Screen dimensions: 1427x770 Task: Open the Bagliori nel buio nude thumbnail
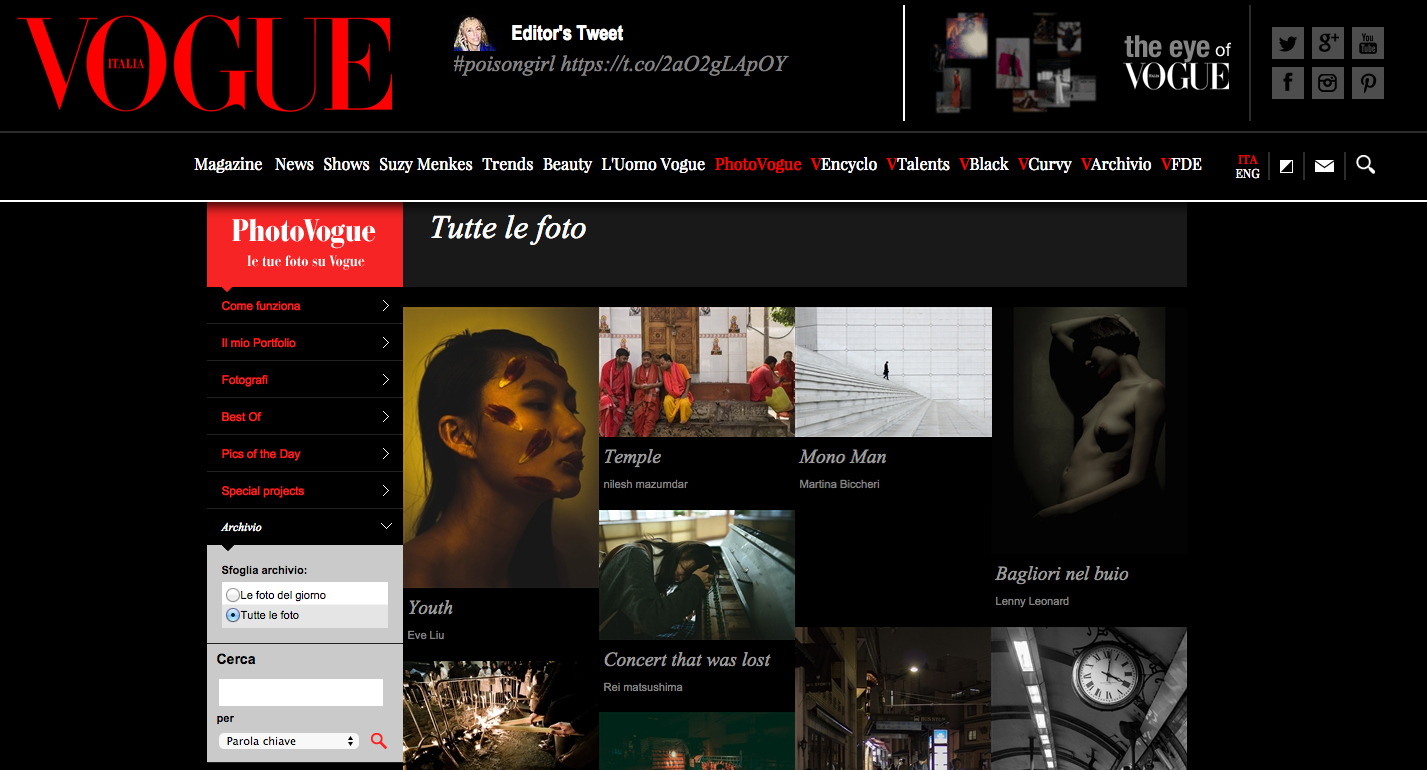coord(1089,431)
